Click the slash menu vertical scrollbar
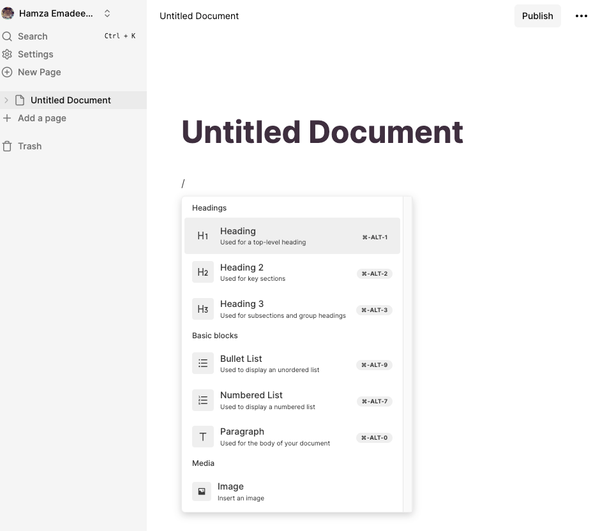 click(x=408, y=354)
